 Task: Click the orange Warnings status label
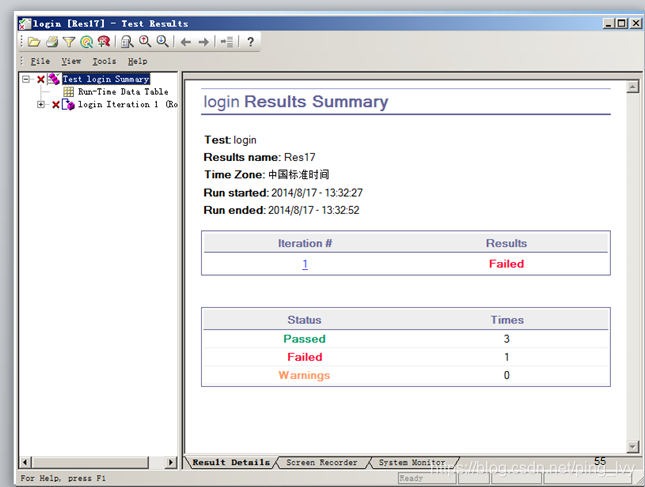(304, 375)
